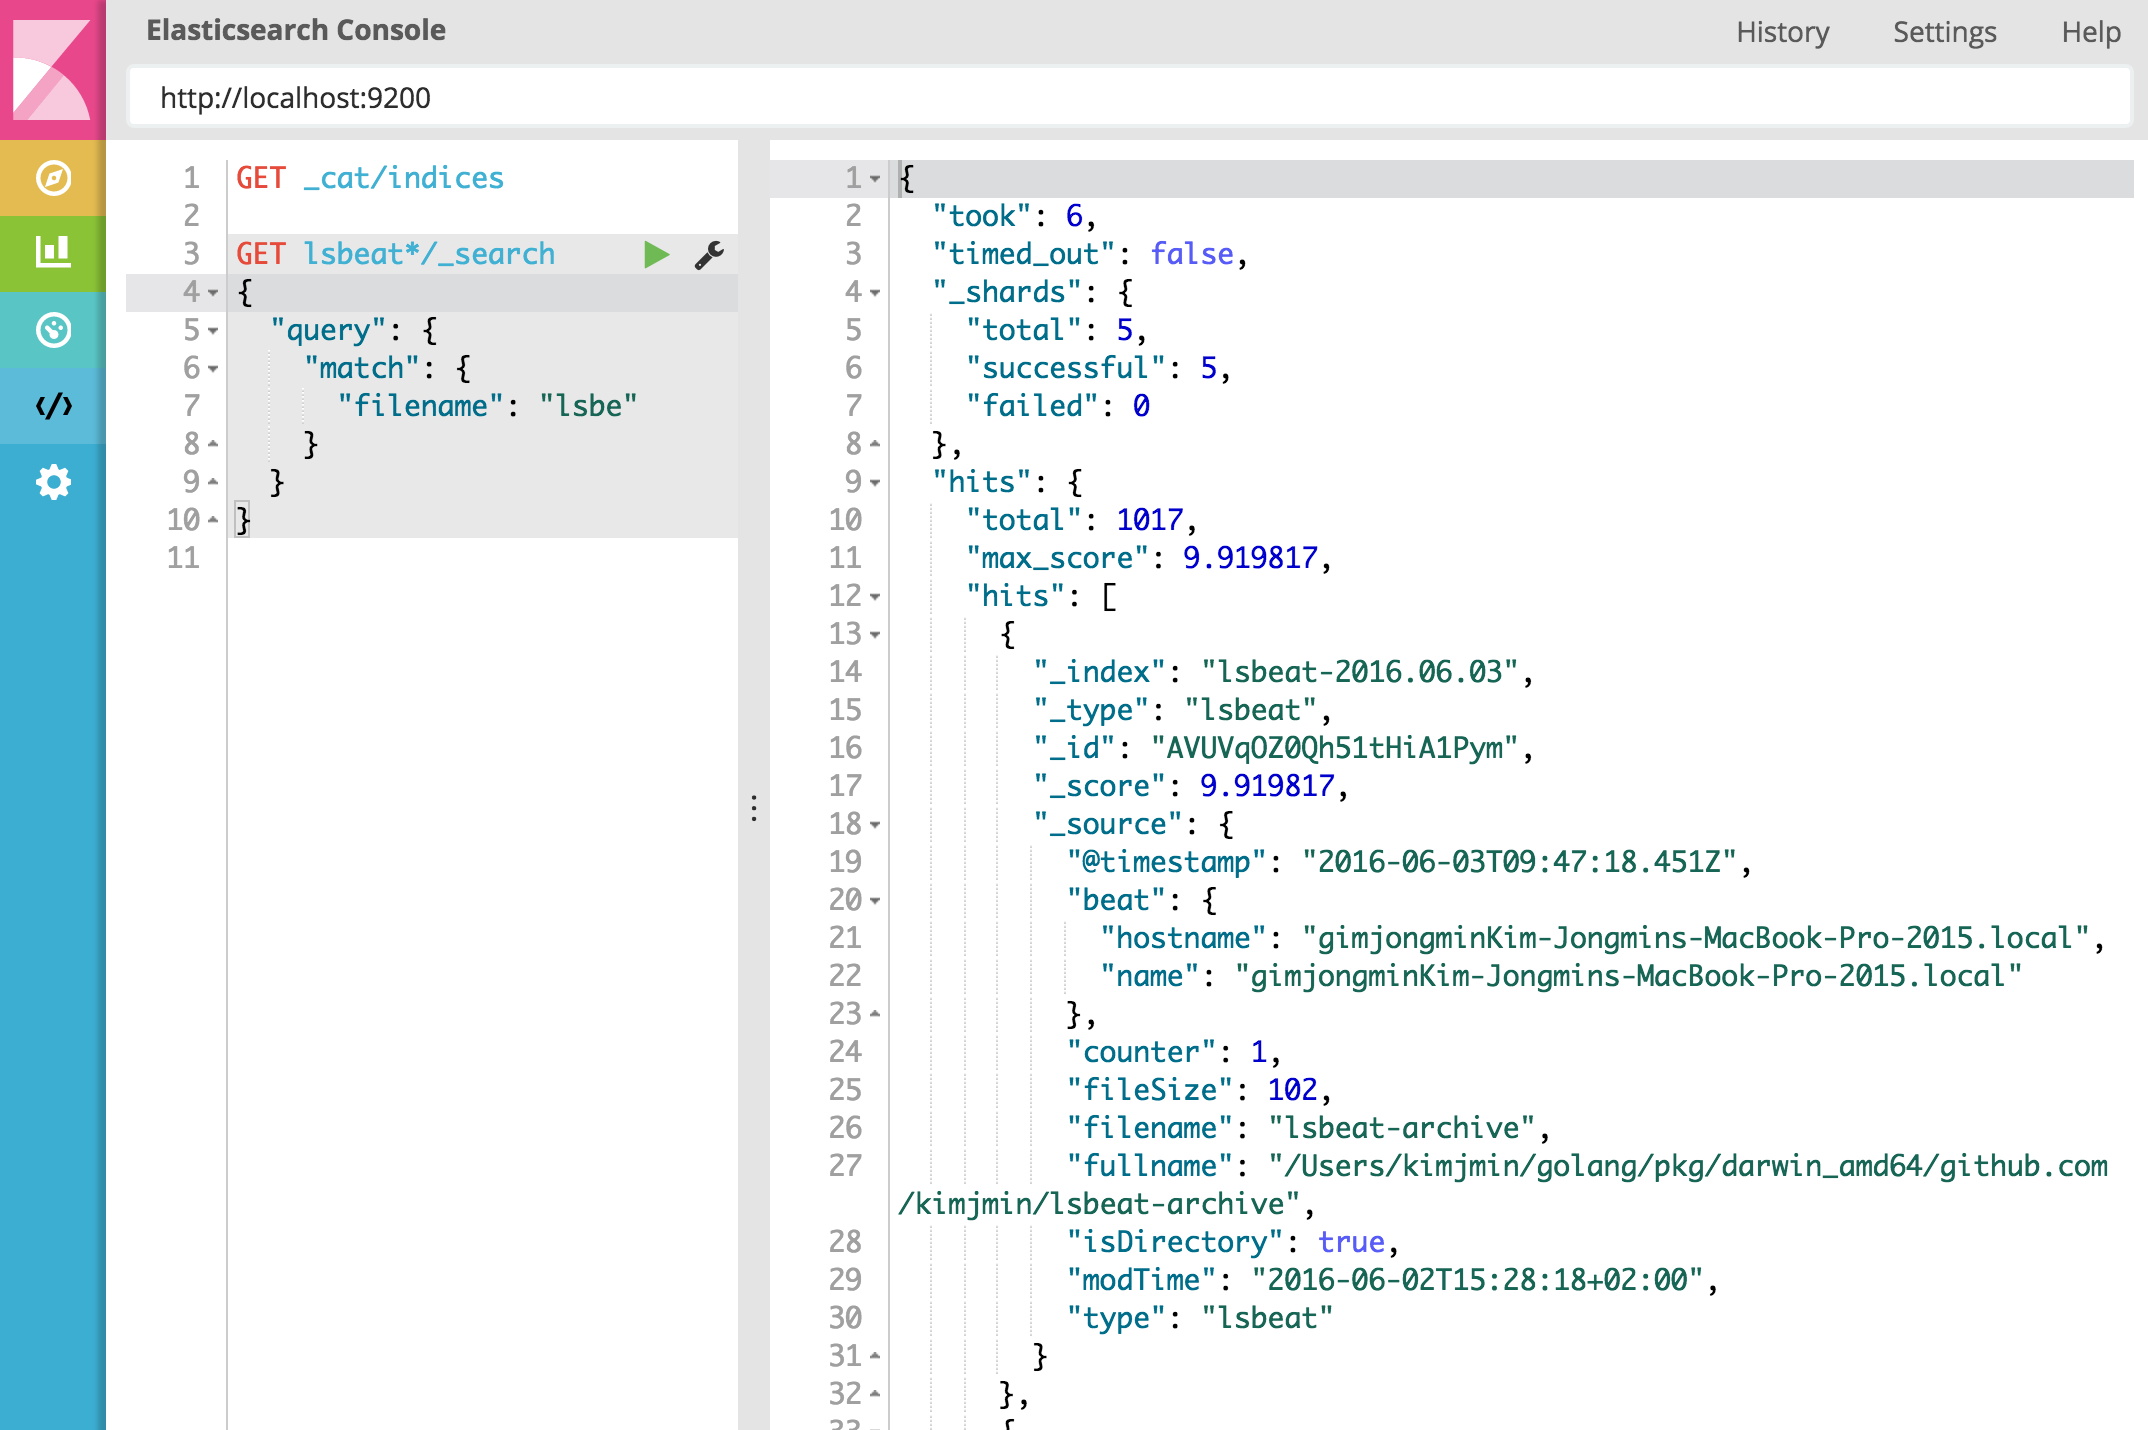Image resolution: width=2148 pixels, height=1430 pixels.
Task: Click the fold-end arrow on output line 32
Action: tap(875, 1394)
